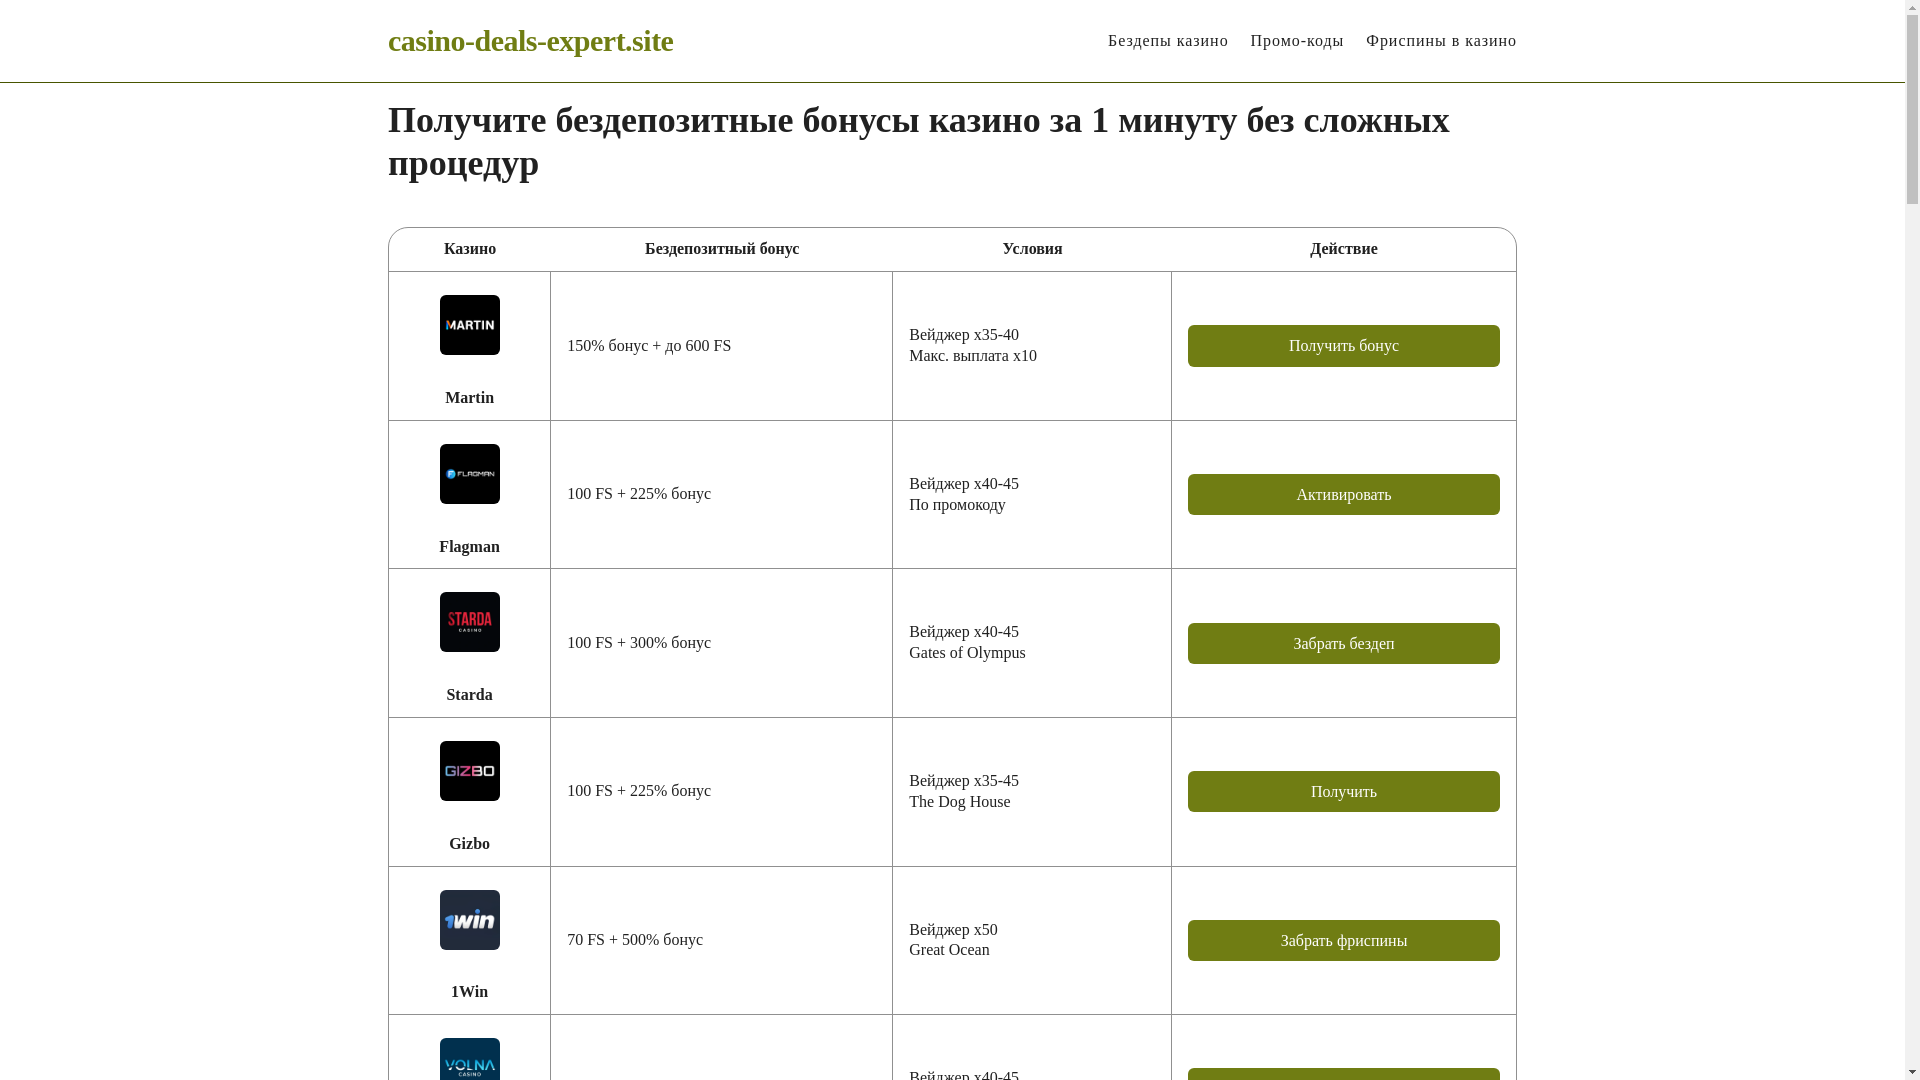Image resolution: width=1920 pixels, height=1080 pixels.
Task: Click the Получить бонус button for Martin
Action: (x=1343, y=346)
